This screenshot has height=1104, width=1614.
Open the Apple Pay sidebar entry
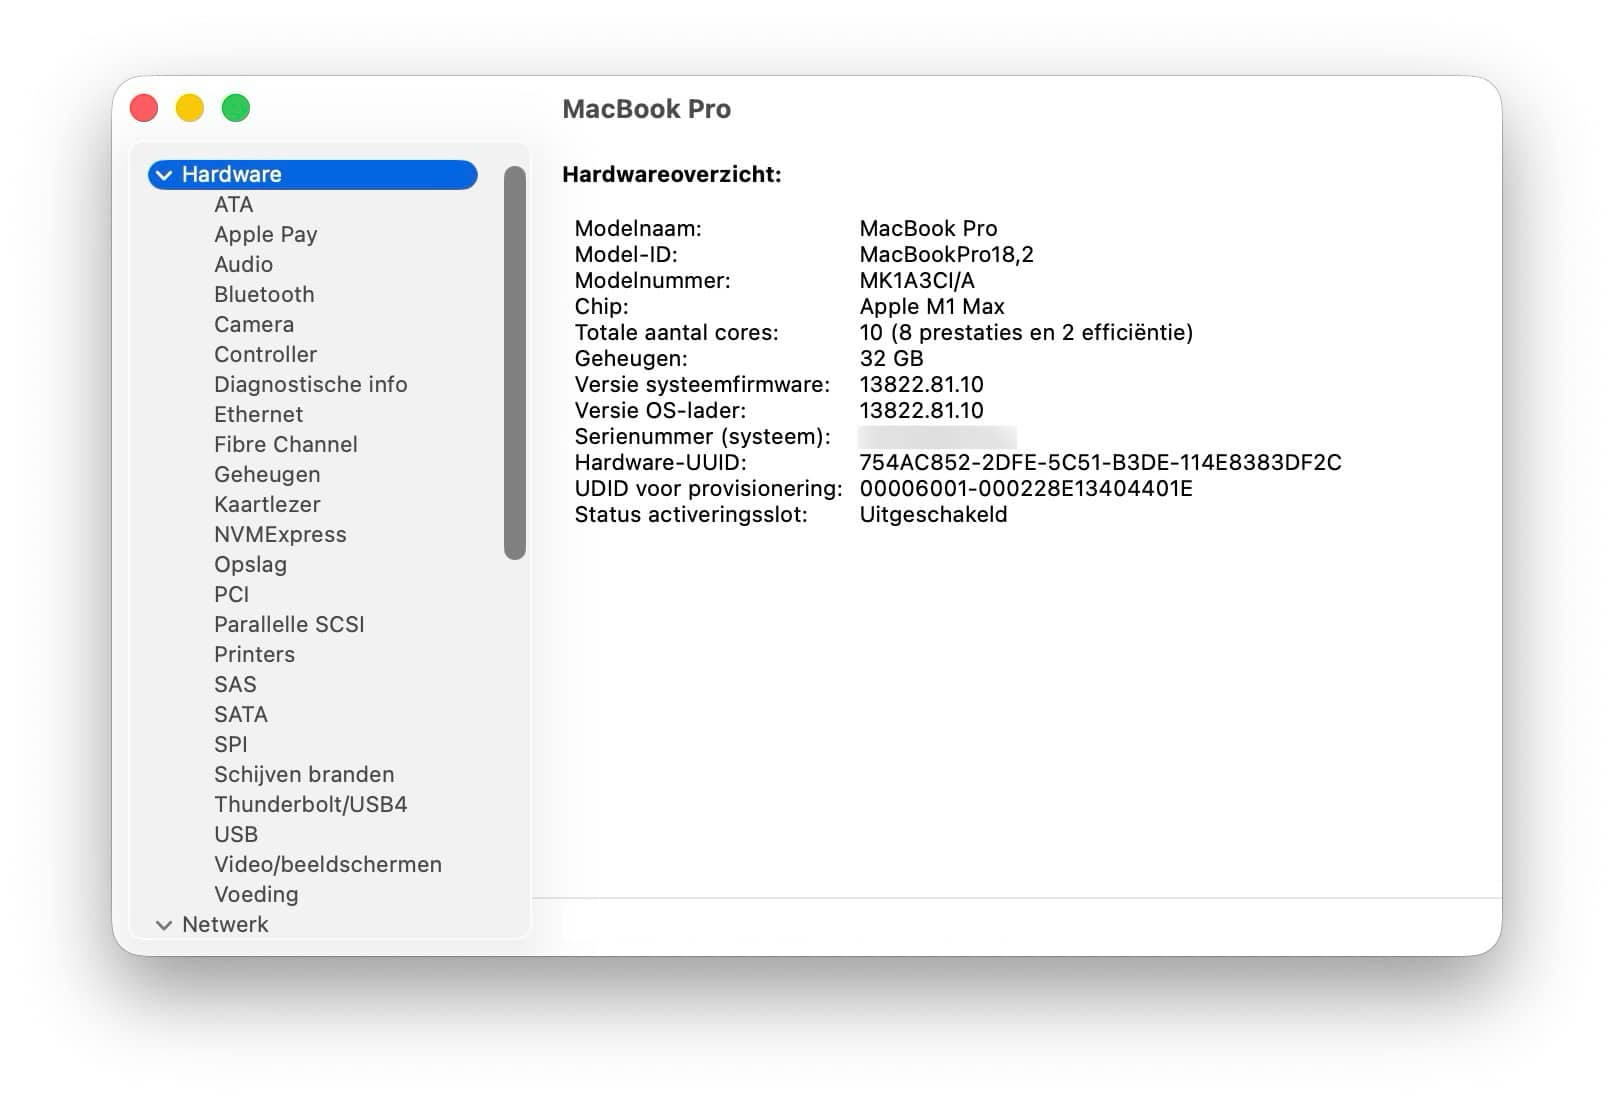(x=265, y=234)
